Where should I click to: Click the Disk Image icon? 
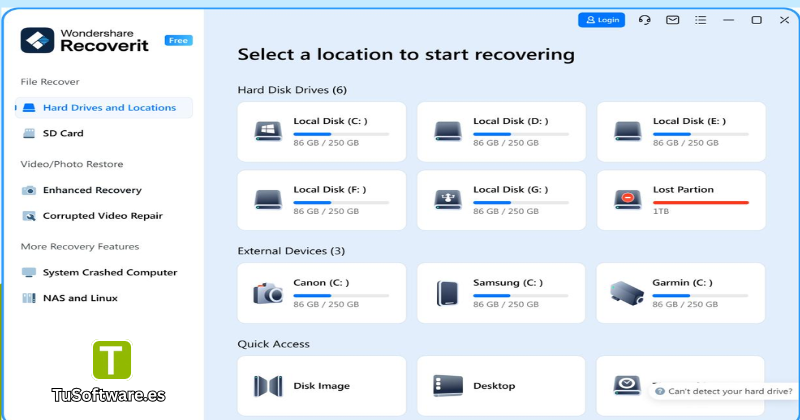[268, 386]
